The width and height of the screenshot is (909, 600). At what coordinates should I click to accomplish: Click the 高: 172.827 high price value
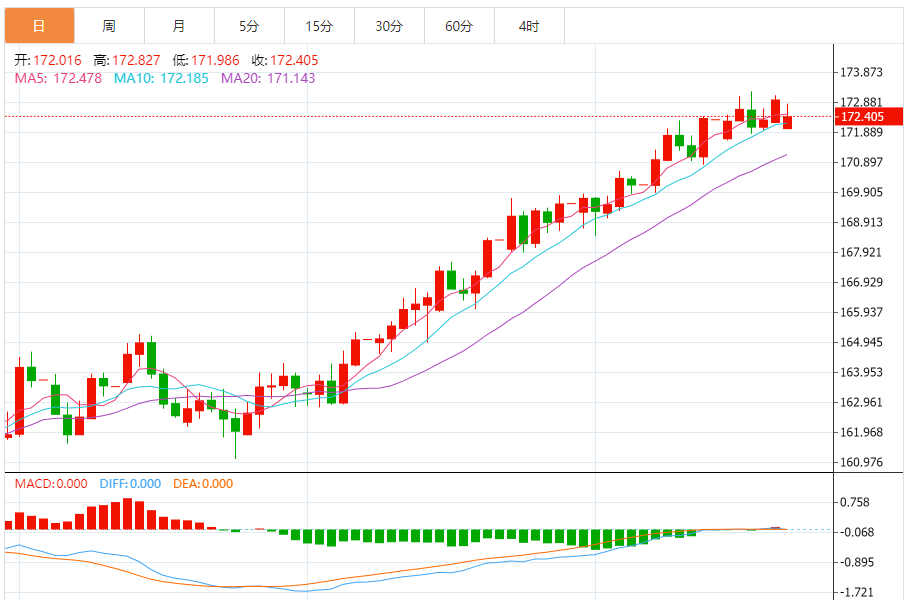coord(127,60)
